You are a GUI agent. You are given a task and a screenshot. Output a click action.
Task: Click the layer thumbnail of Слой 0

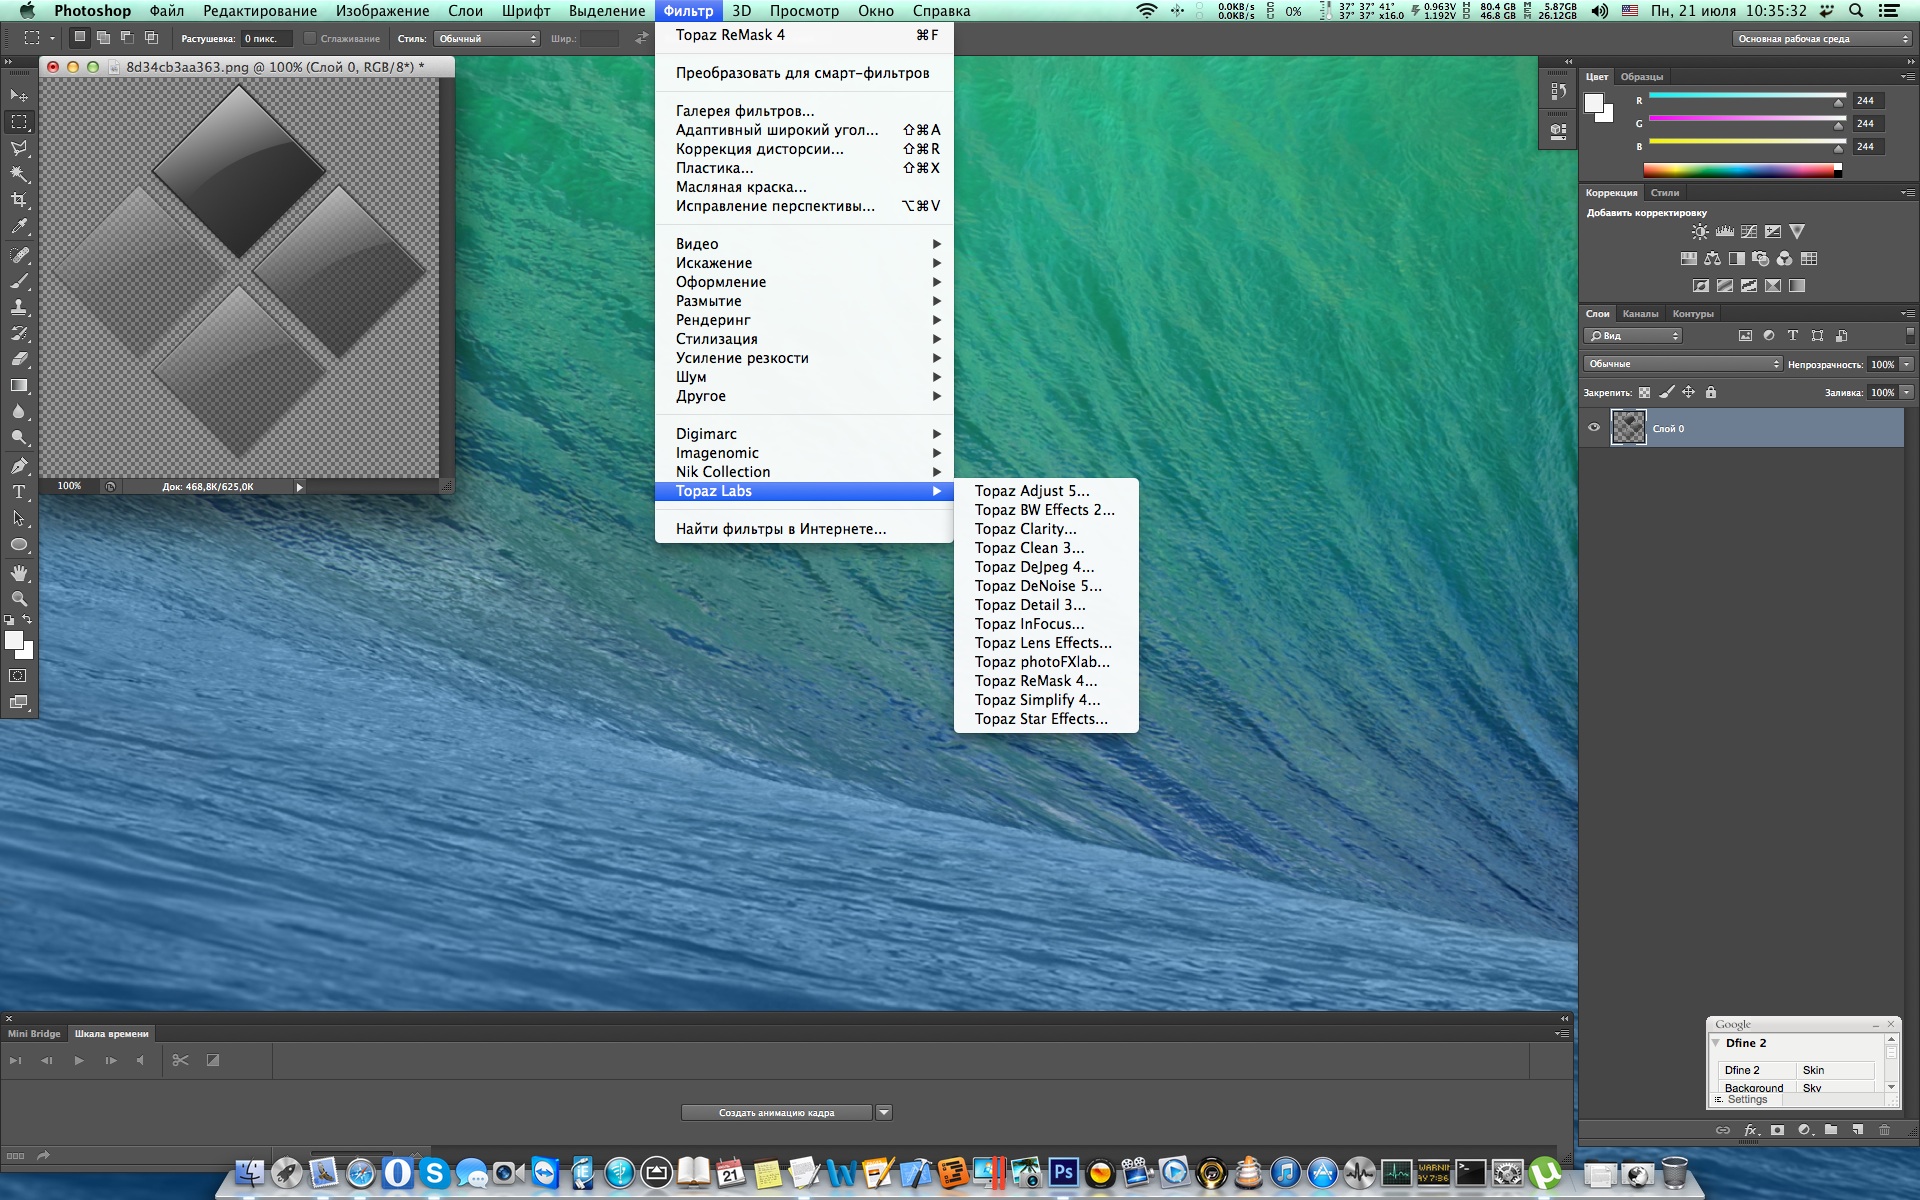(1628, 428)
